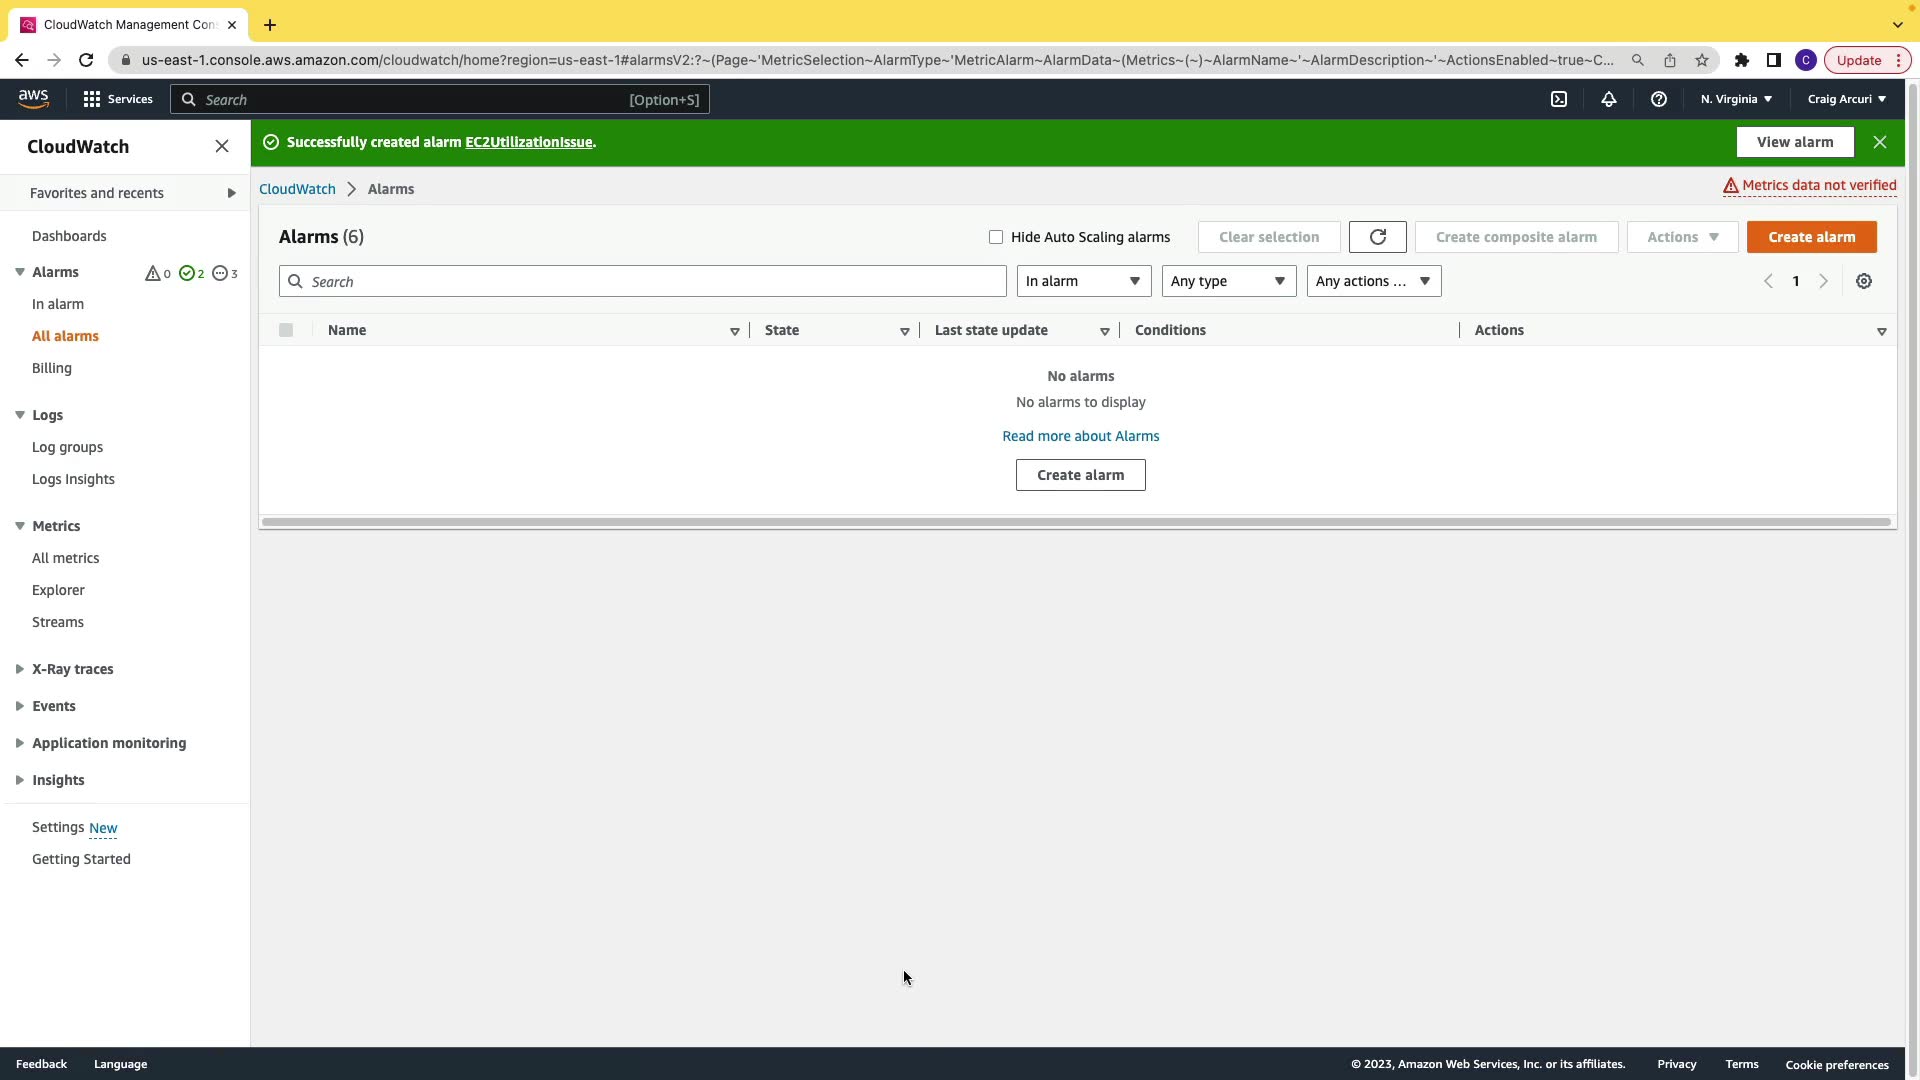
Task: Open alarms table settings gear
Action: coord(1864,281)
